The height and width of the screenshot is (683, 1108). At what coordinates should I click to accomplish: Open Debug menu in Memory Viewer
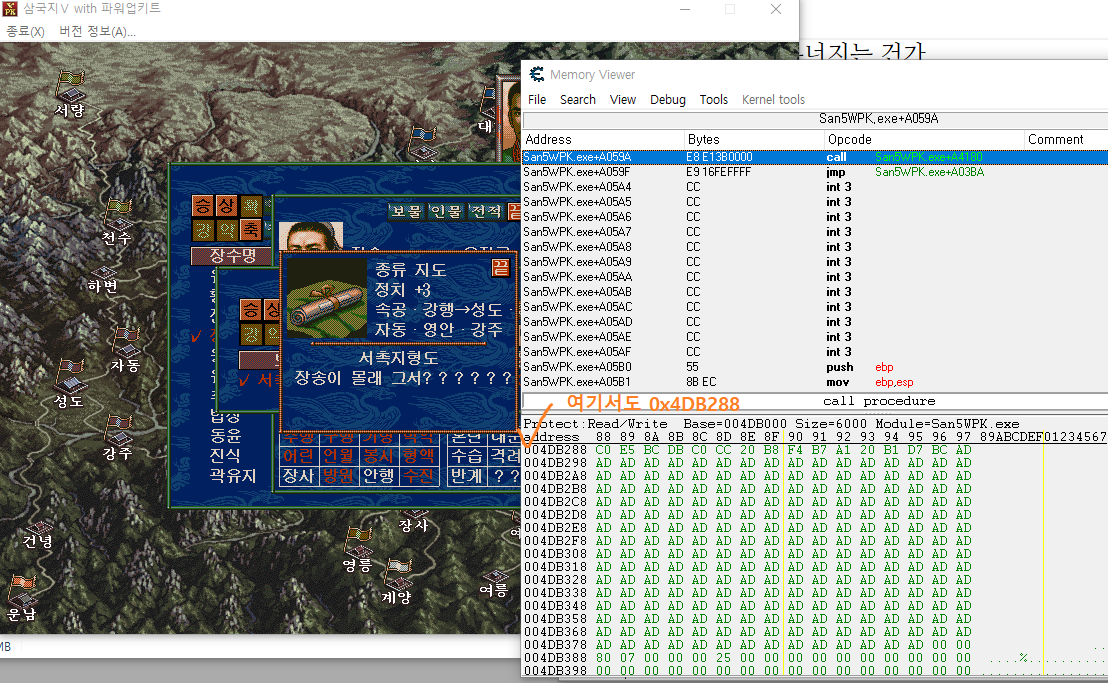(668, 100)
